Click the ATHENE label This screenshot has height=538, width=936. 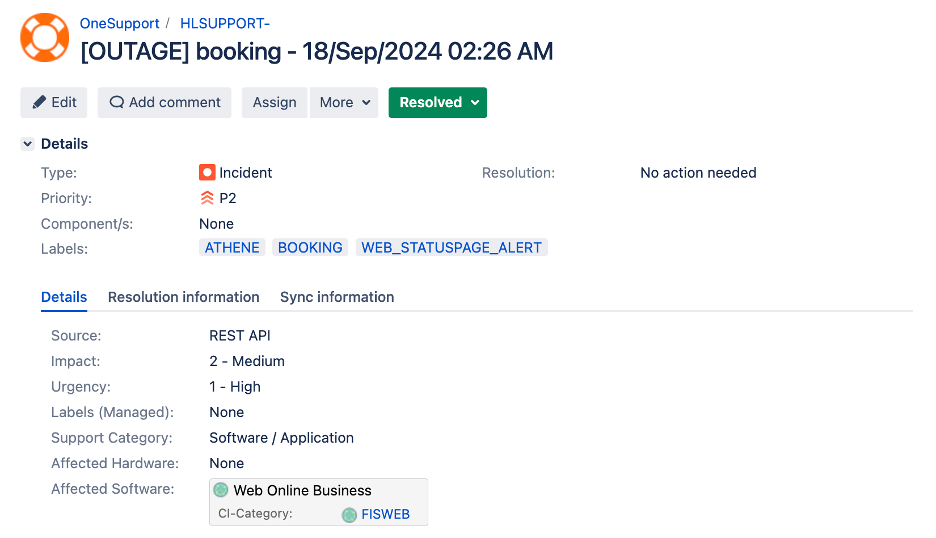tap(232, 248)
